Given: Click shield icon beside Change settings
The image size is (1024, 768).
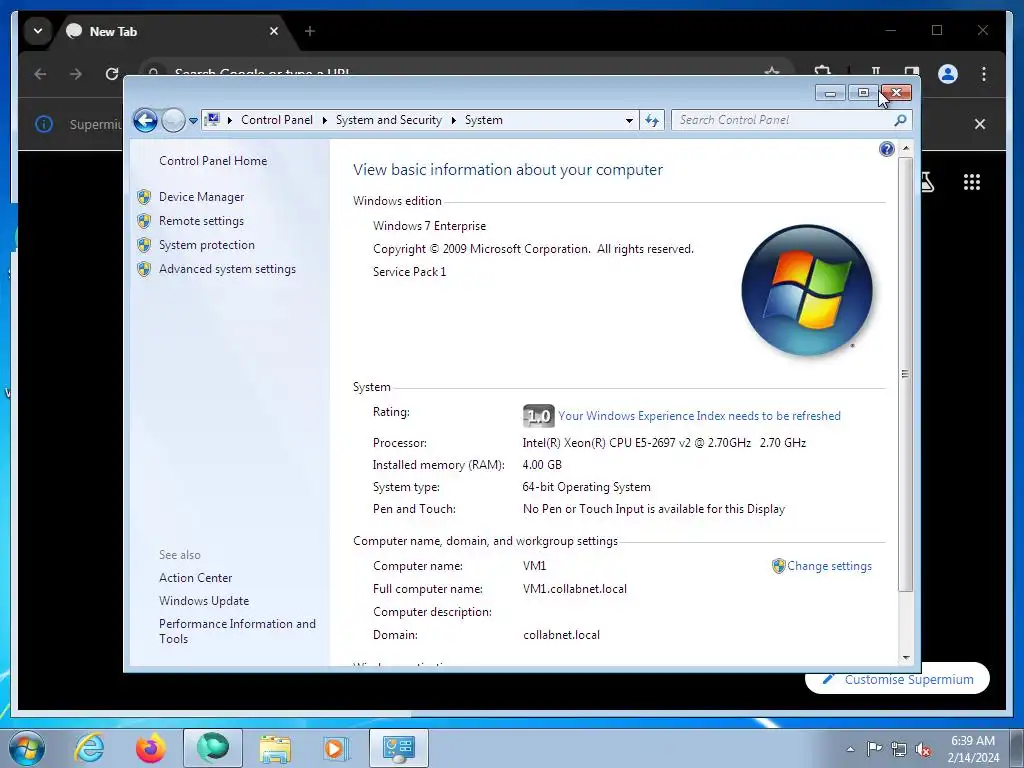Looking at the screenshot, I should click(778, 566).
